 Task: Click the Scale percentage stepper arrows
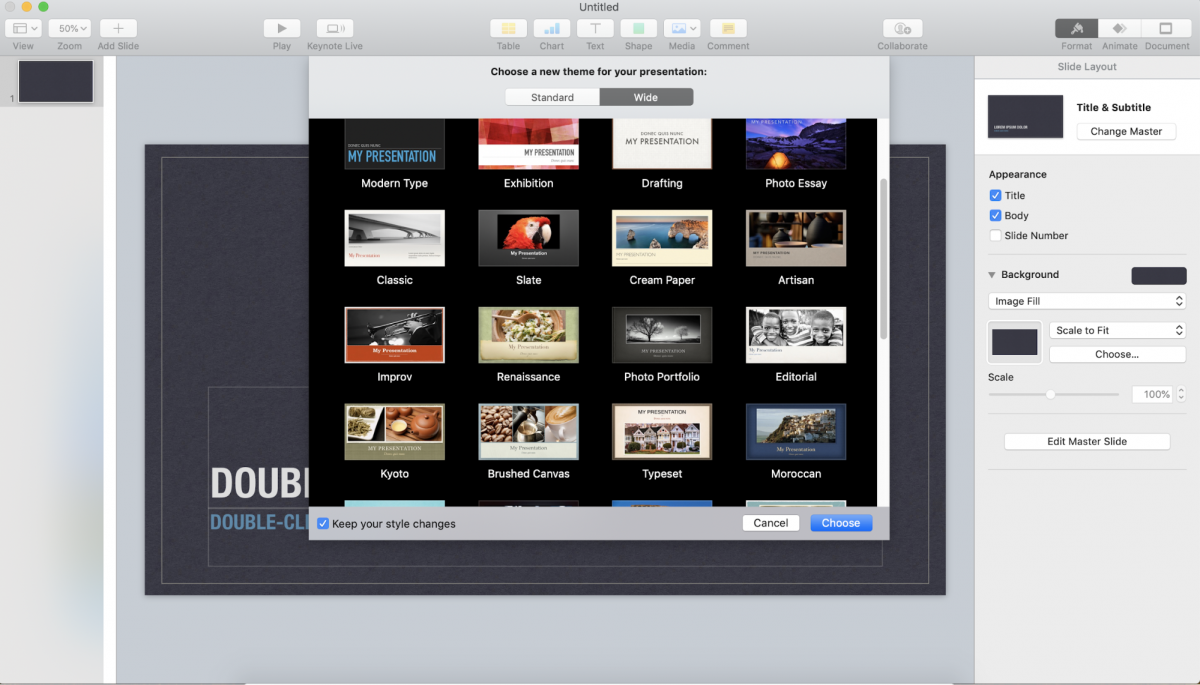coord(1181,395)
